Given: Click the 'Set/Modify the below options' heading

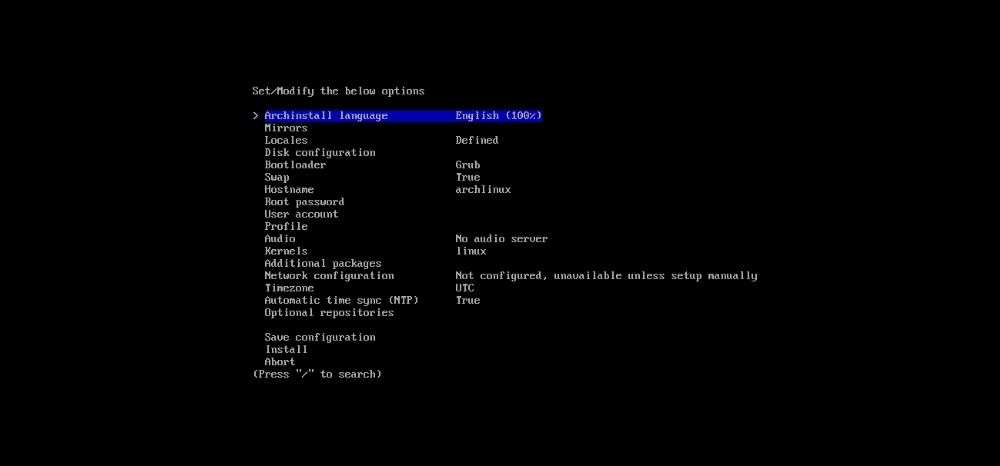Looking at the screenshot, I should pos(338,91).
